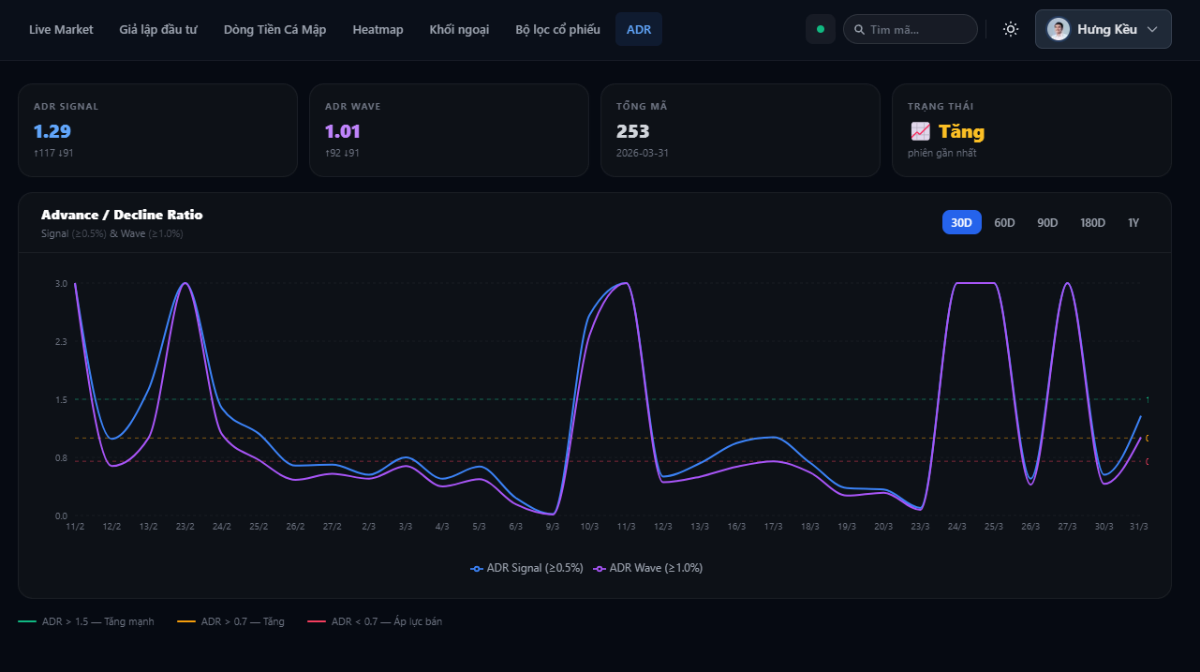Click the date 2026-03-31
This screenshot has width=1200, height=672.
(x=642, y=153)
